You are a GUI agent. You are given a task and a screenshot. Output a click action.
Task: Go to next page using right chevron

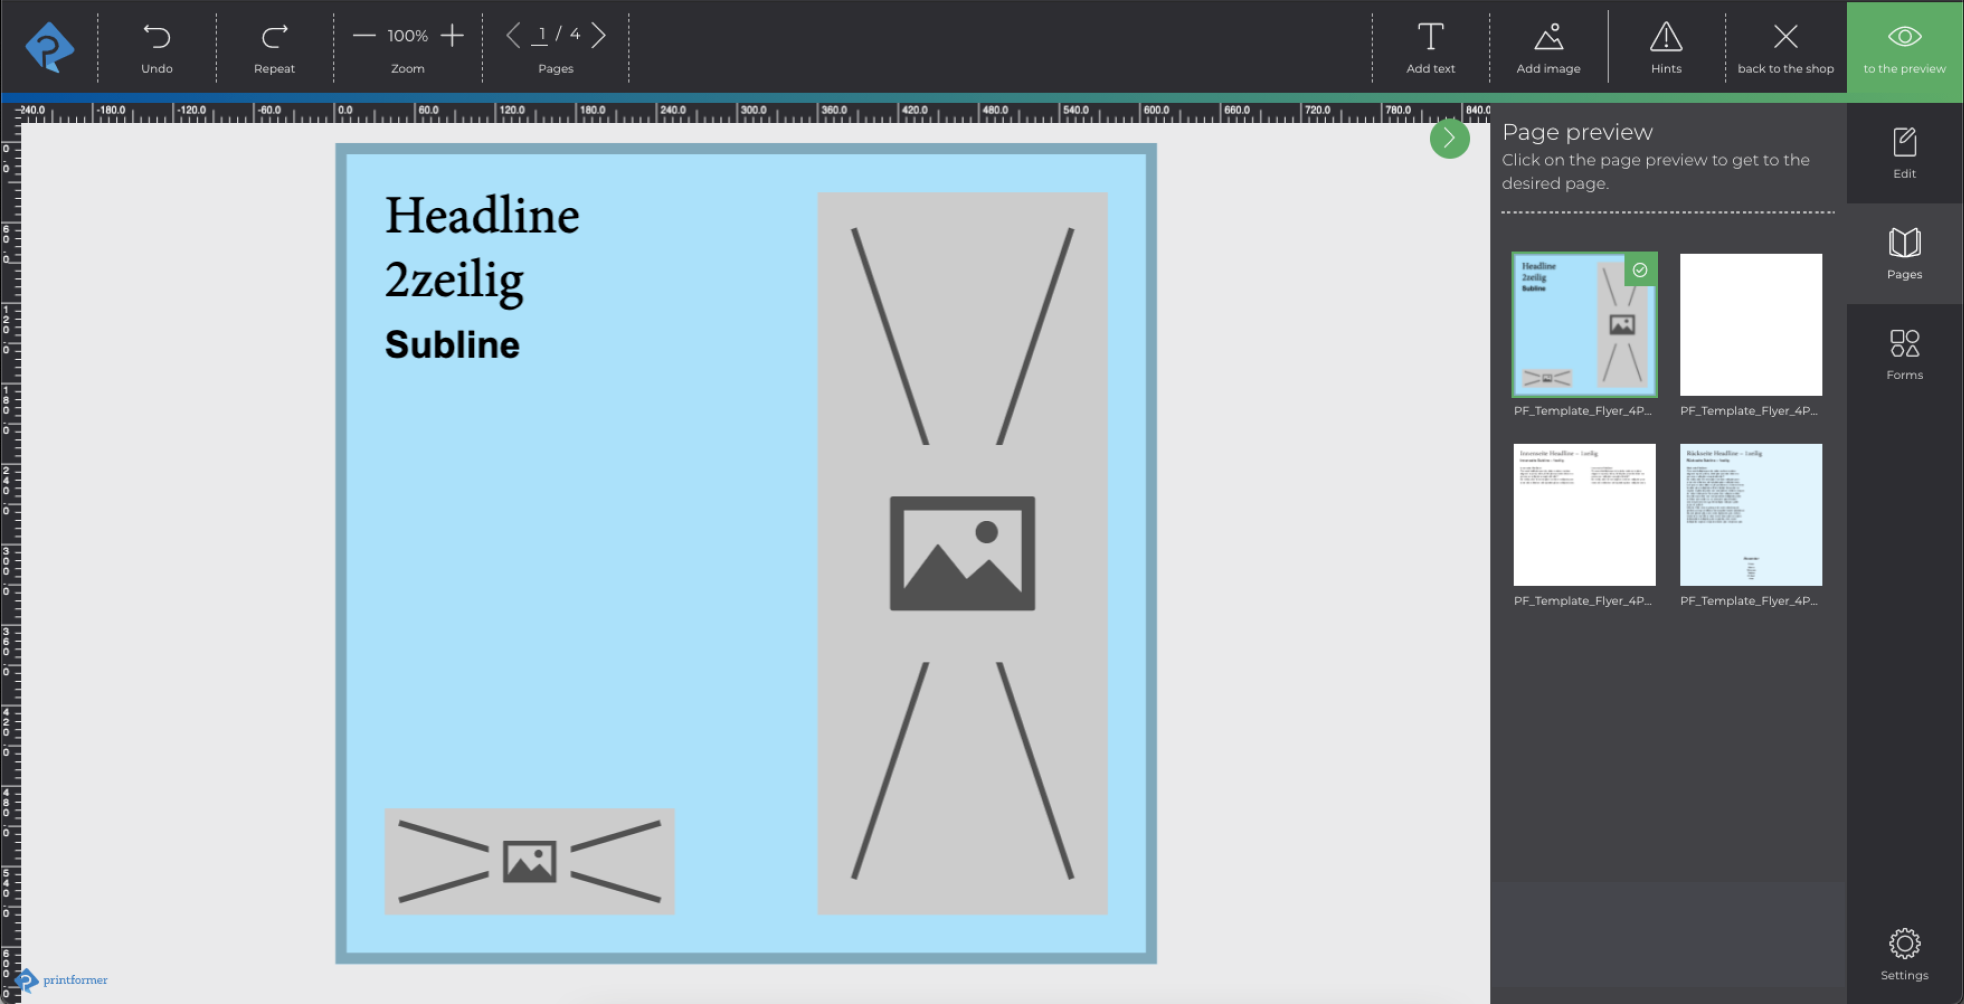click(599, 36)
